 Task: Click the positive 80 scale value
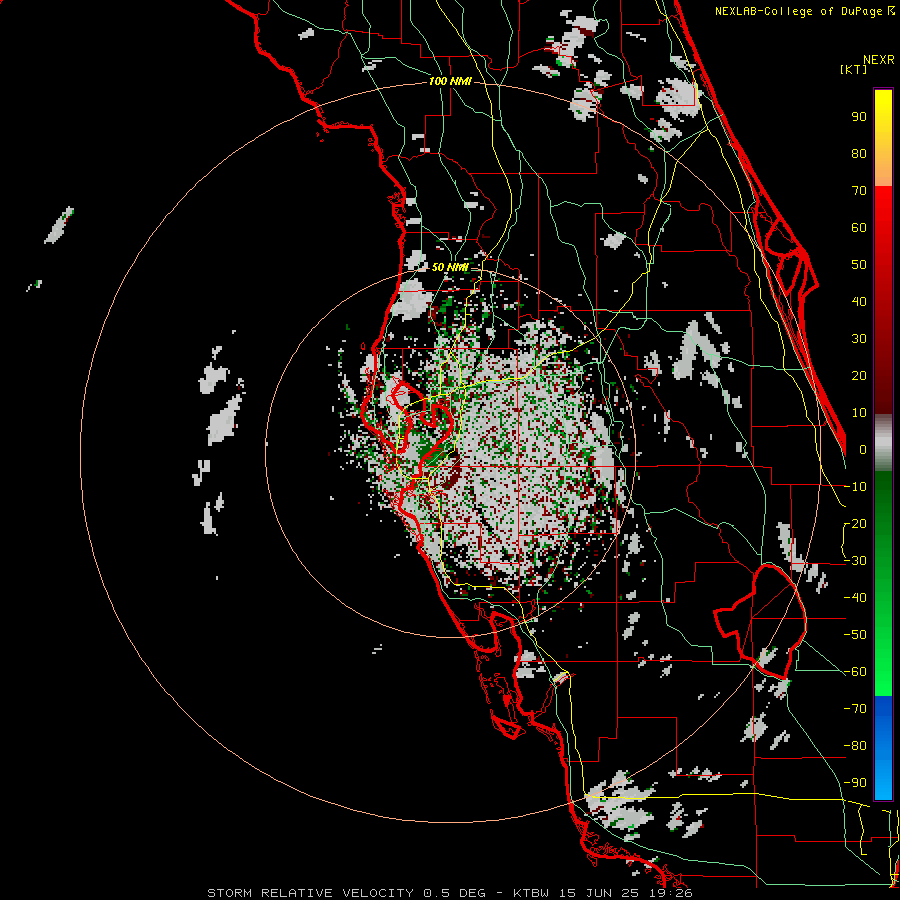[x=859, y=153]
